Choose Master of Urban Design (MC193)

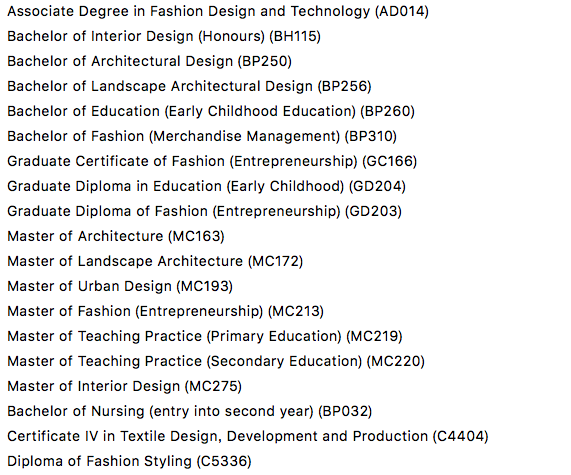pyautogui.click(x=120, y=287)
